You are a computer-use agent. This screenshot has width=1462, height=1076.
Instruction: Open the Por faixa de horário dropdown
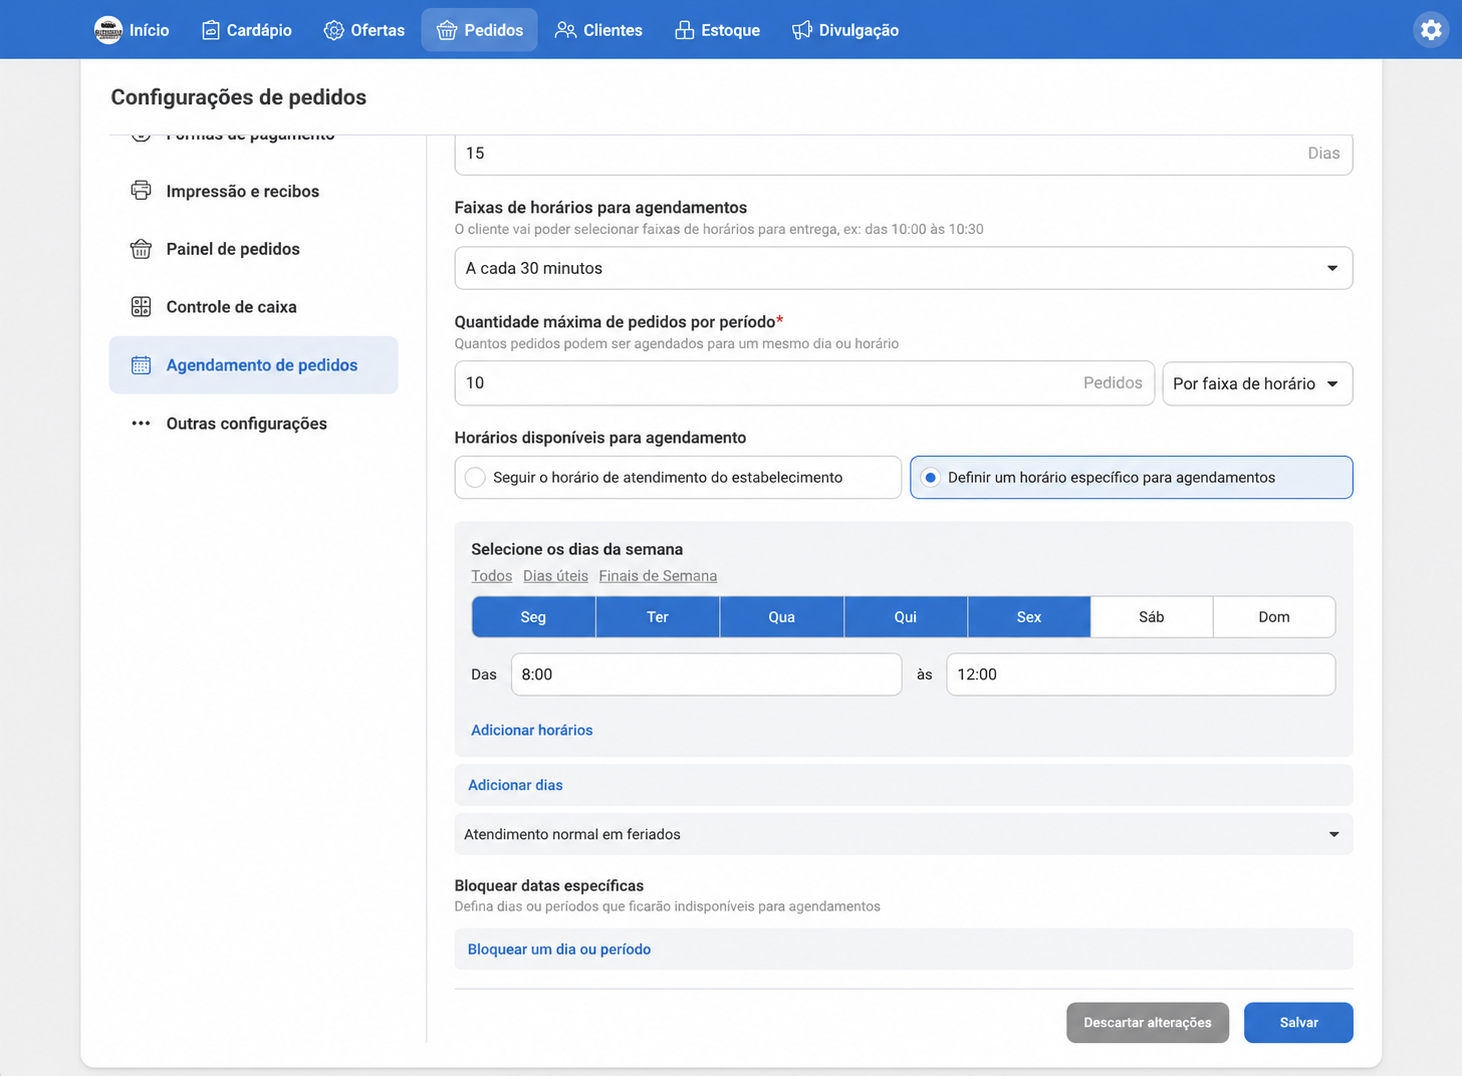tap(1257, 384)
